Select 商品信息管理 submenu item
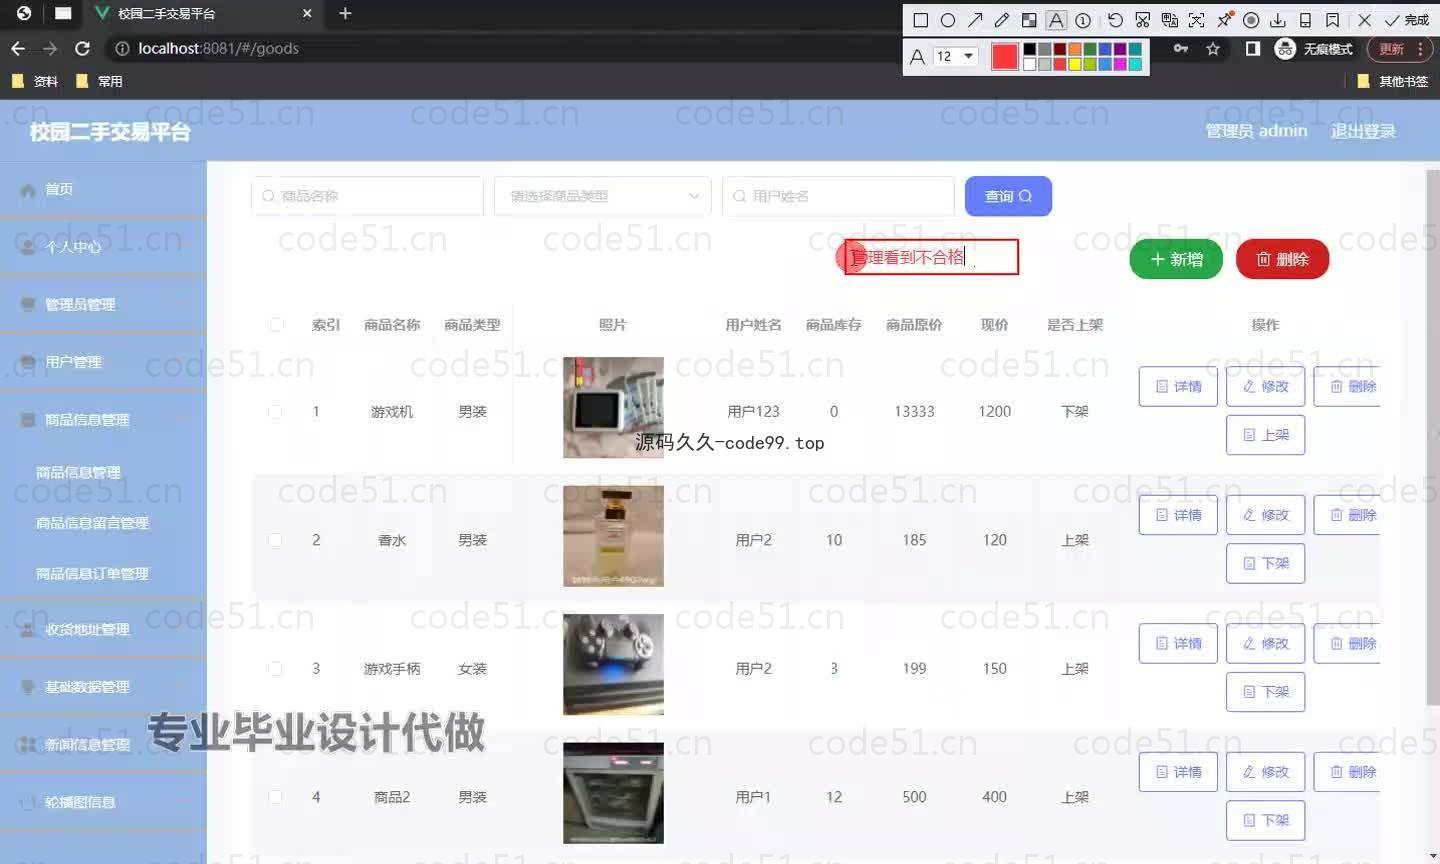Viewport: 1440px width, 864px height. click(x=78, y=472)
